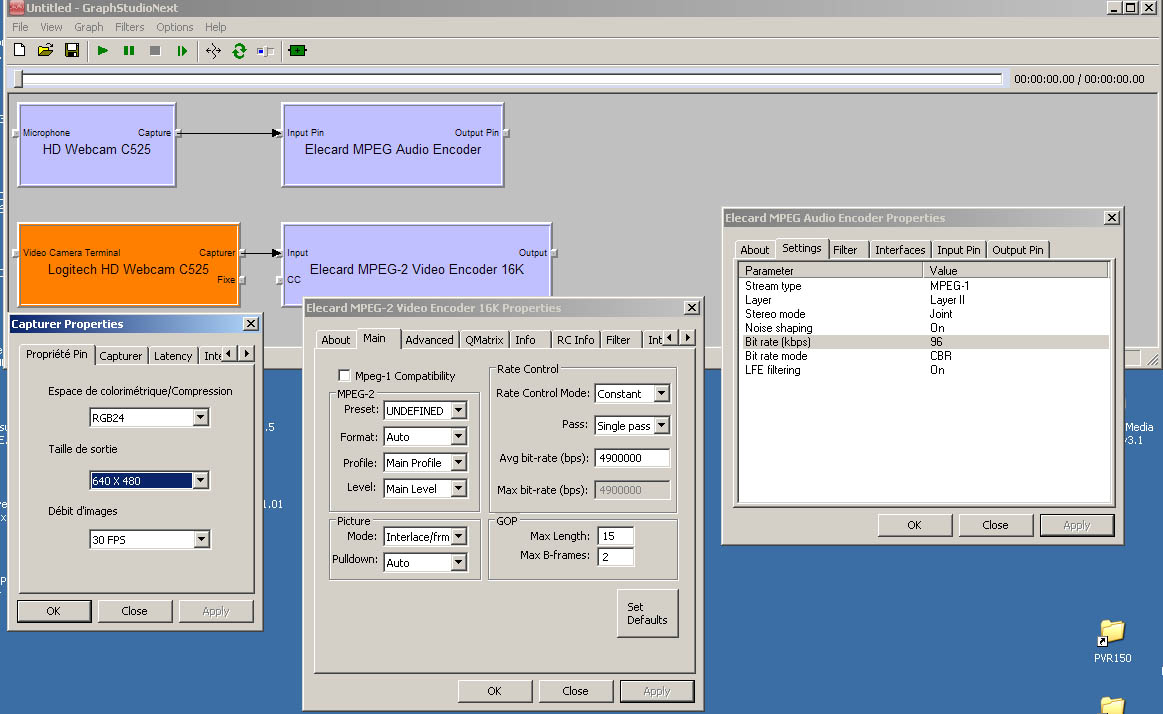Select the Bit rate (kbps) parameter row
The width and height of the screenshot is (1163, 714).
tap(925, 342)
